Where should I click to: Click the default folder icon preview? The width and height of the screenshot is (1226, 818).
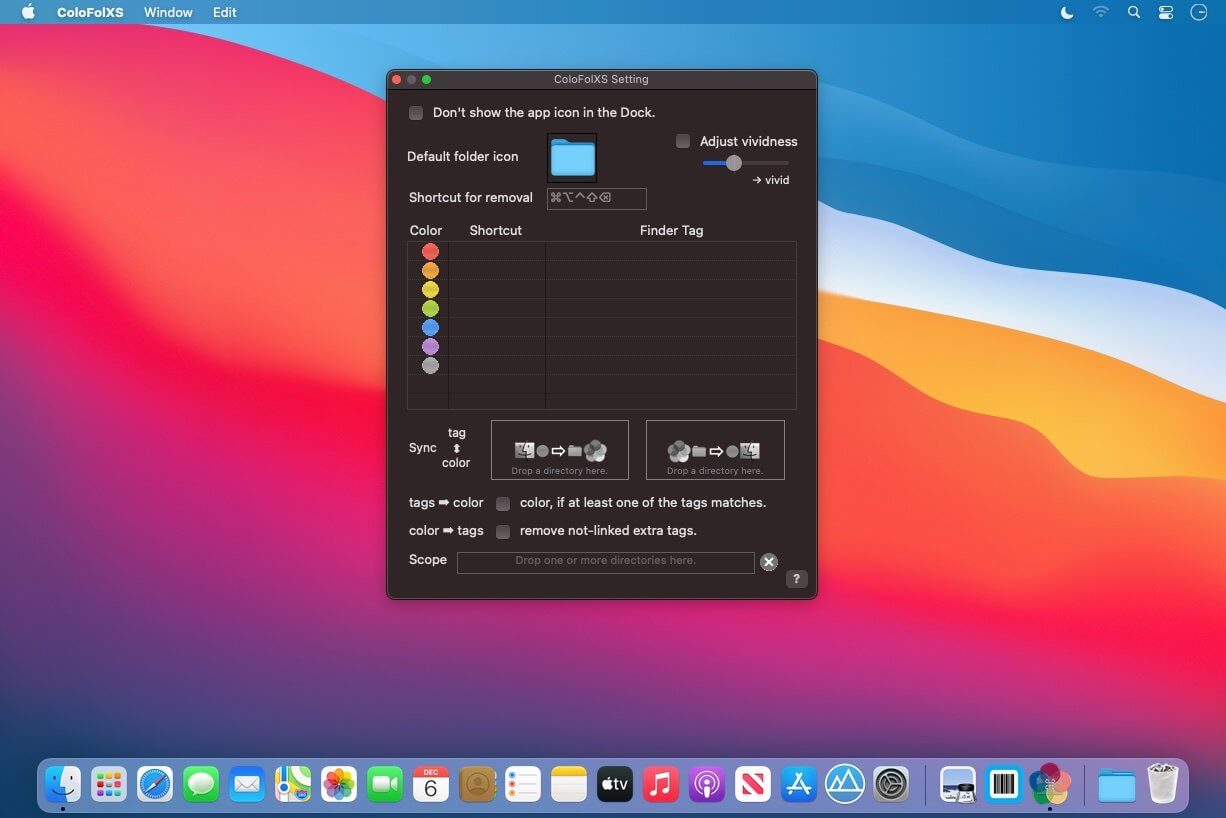[x=572, y=158]
